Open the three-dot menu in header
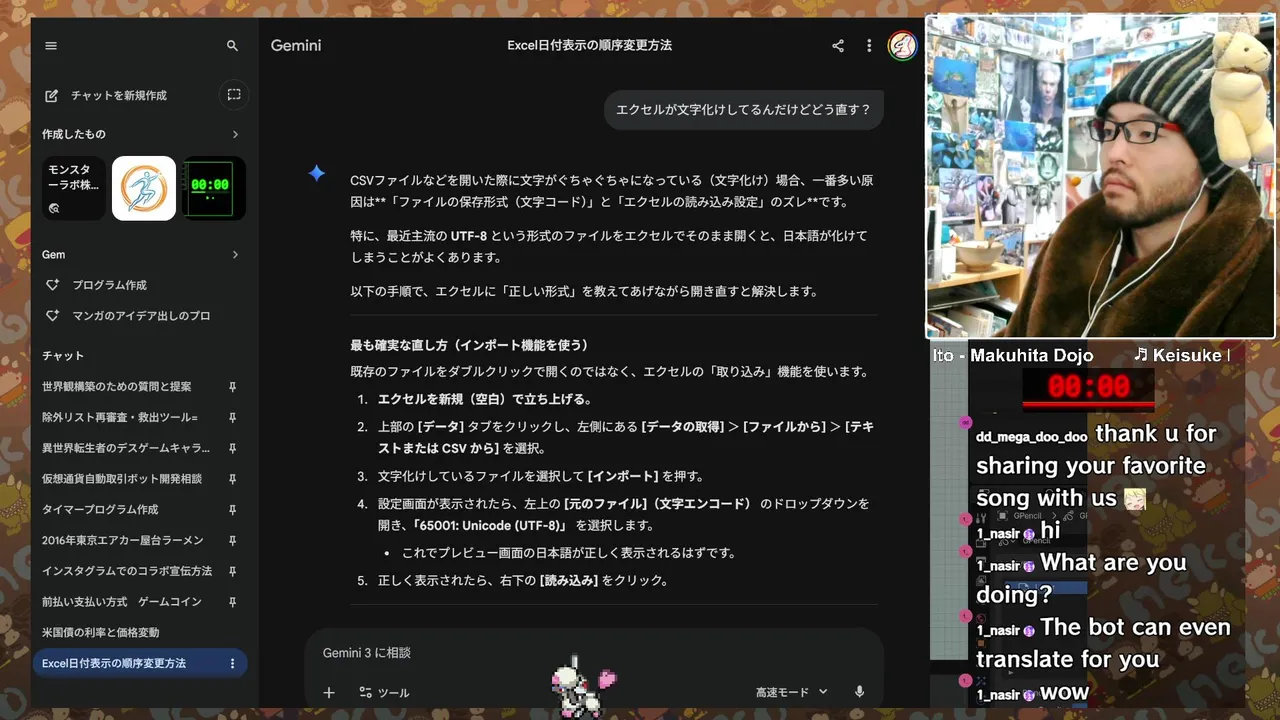This screenshot has height=720, width=1280. [x=869, y=46]
